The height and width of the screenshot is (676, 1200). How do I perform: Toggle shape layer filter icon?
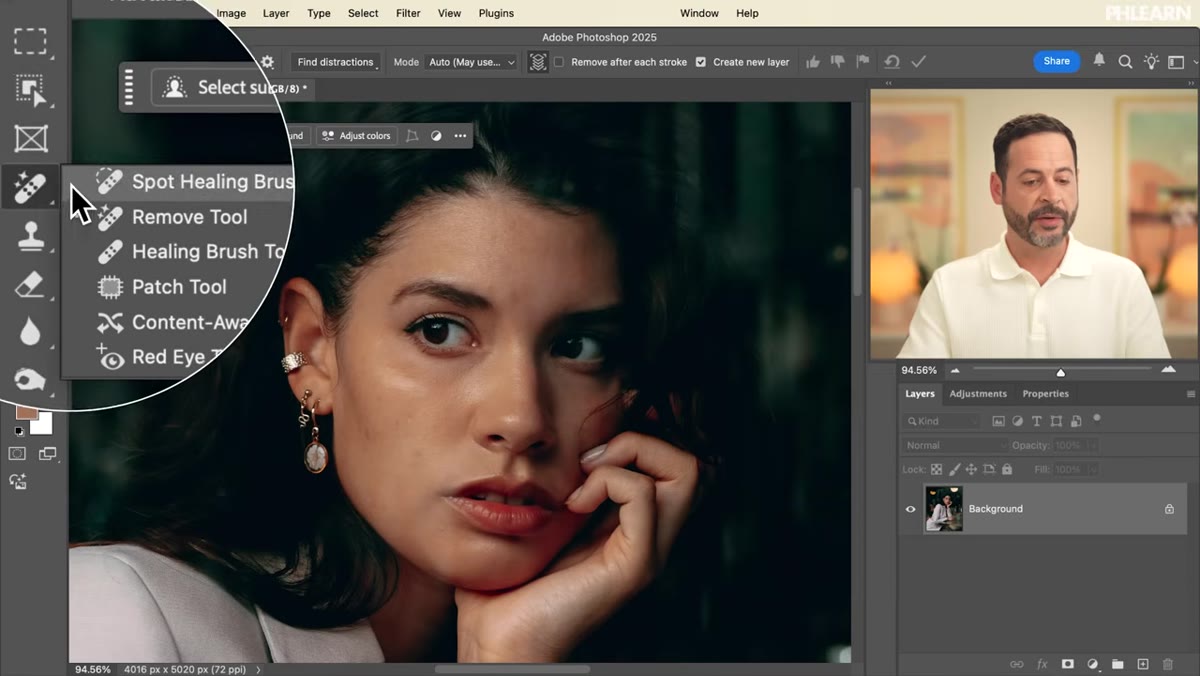1056,421
